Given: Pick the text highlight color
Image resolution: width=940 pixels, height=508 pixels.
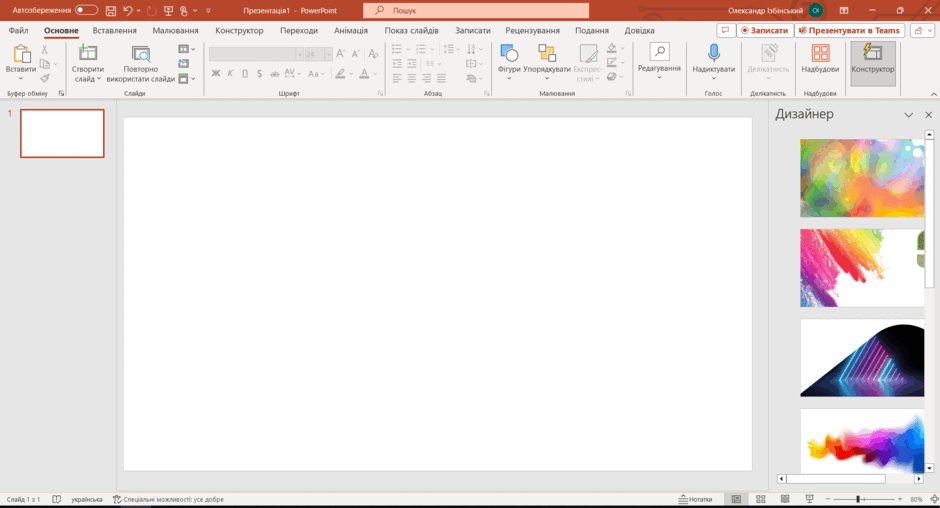Looking at the screenshot, I should point(340,74).
